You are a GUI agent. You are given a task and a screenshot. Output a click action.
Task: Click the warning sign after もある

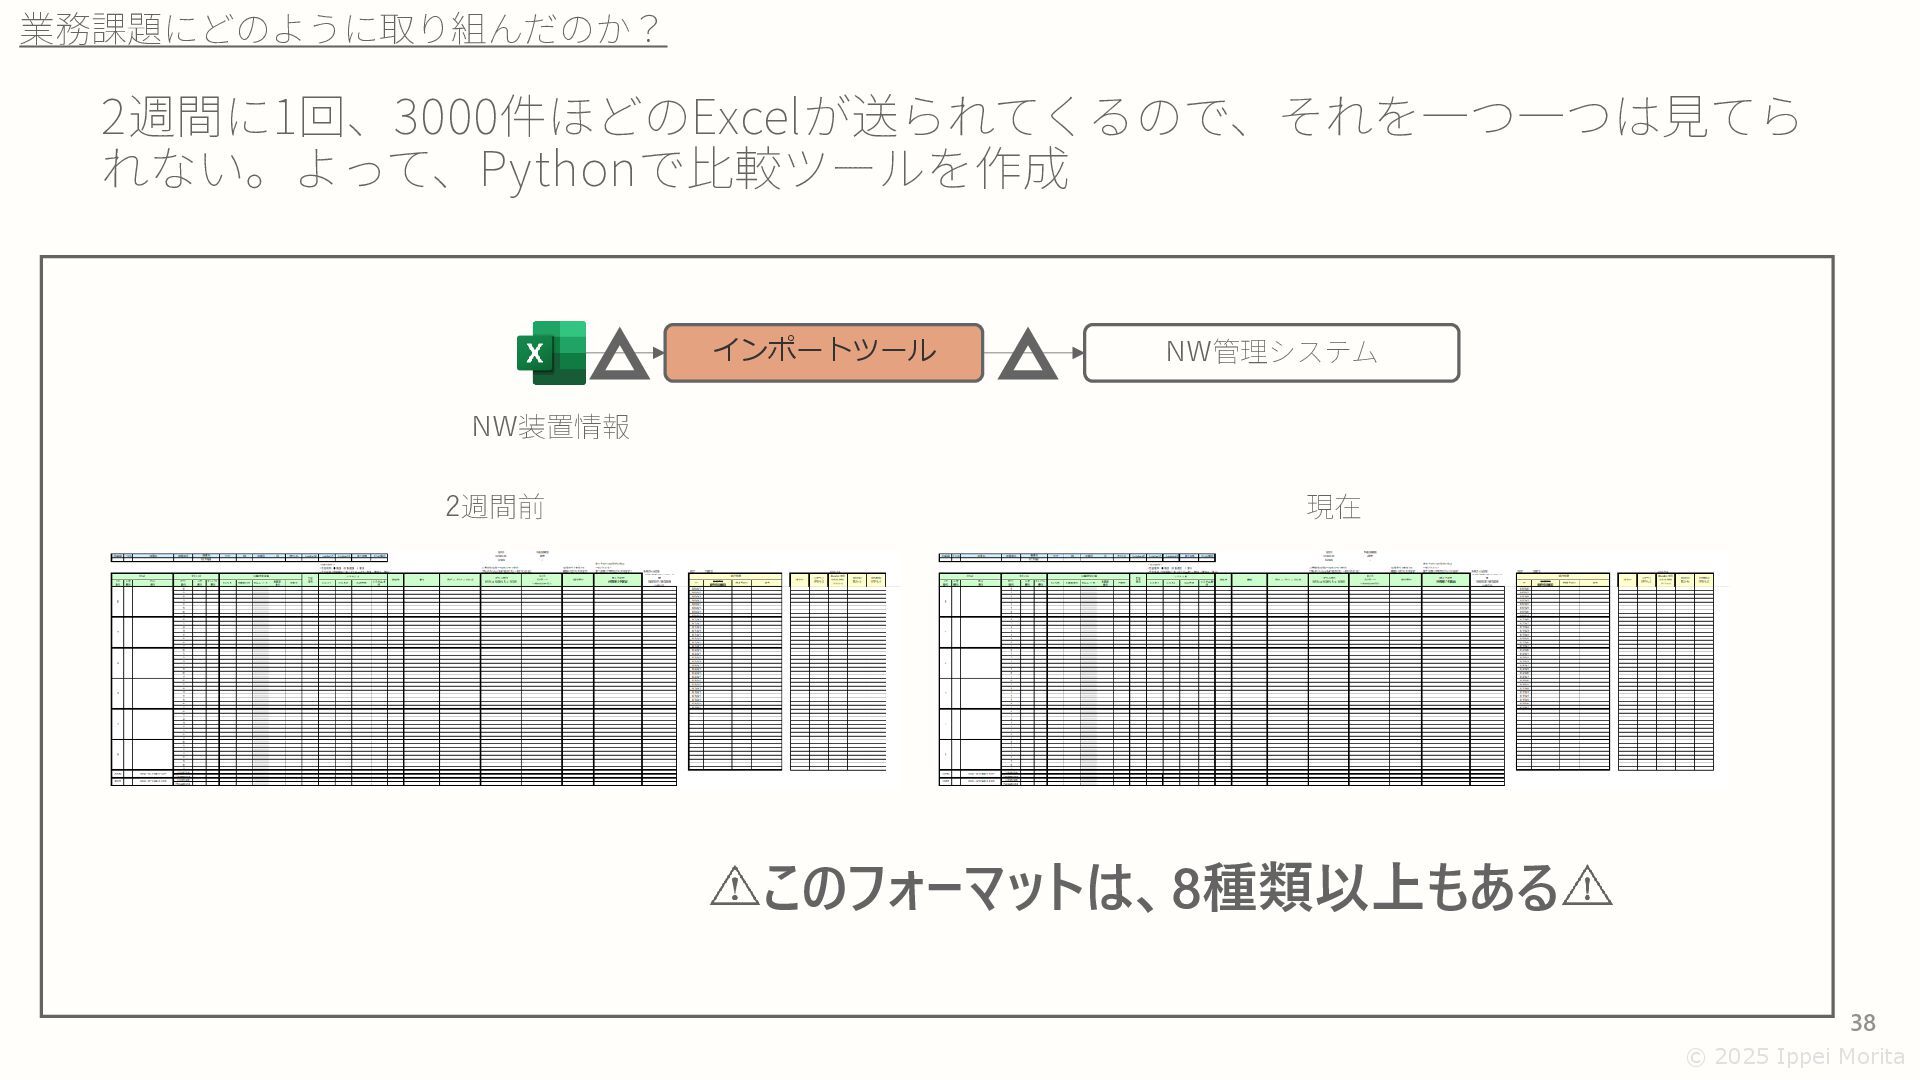pos(1587,887)
